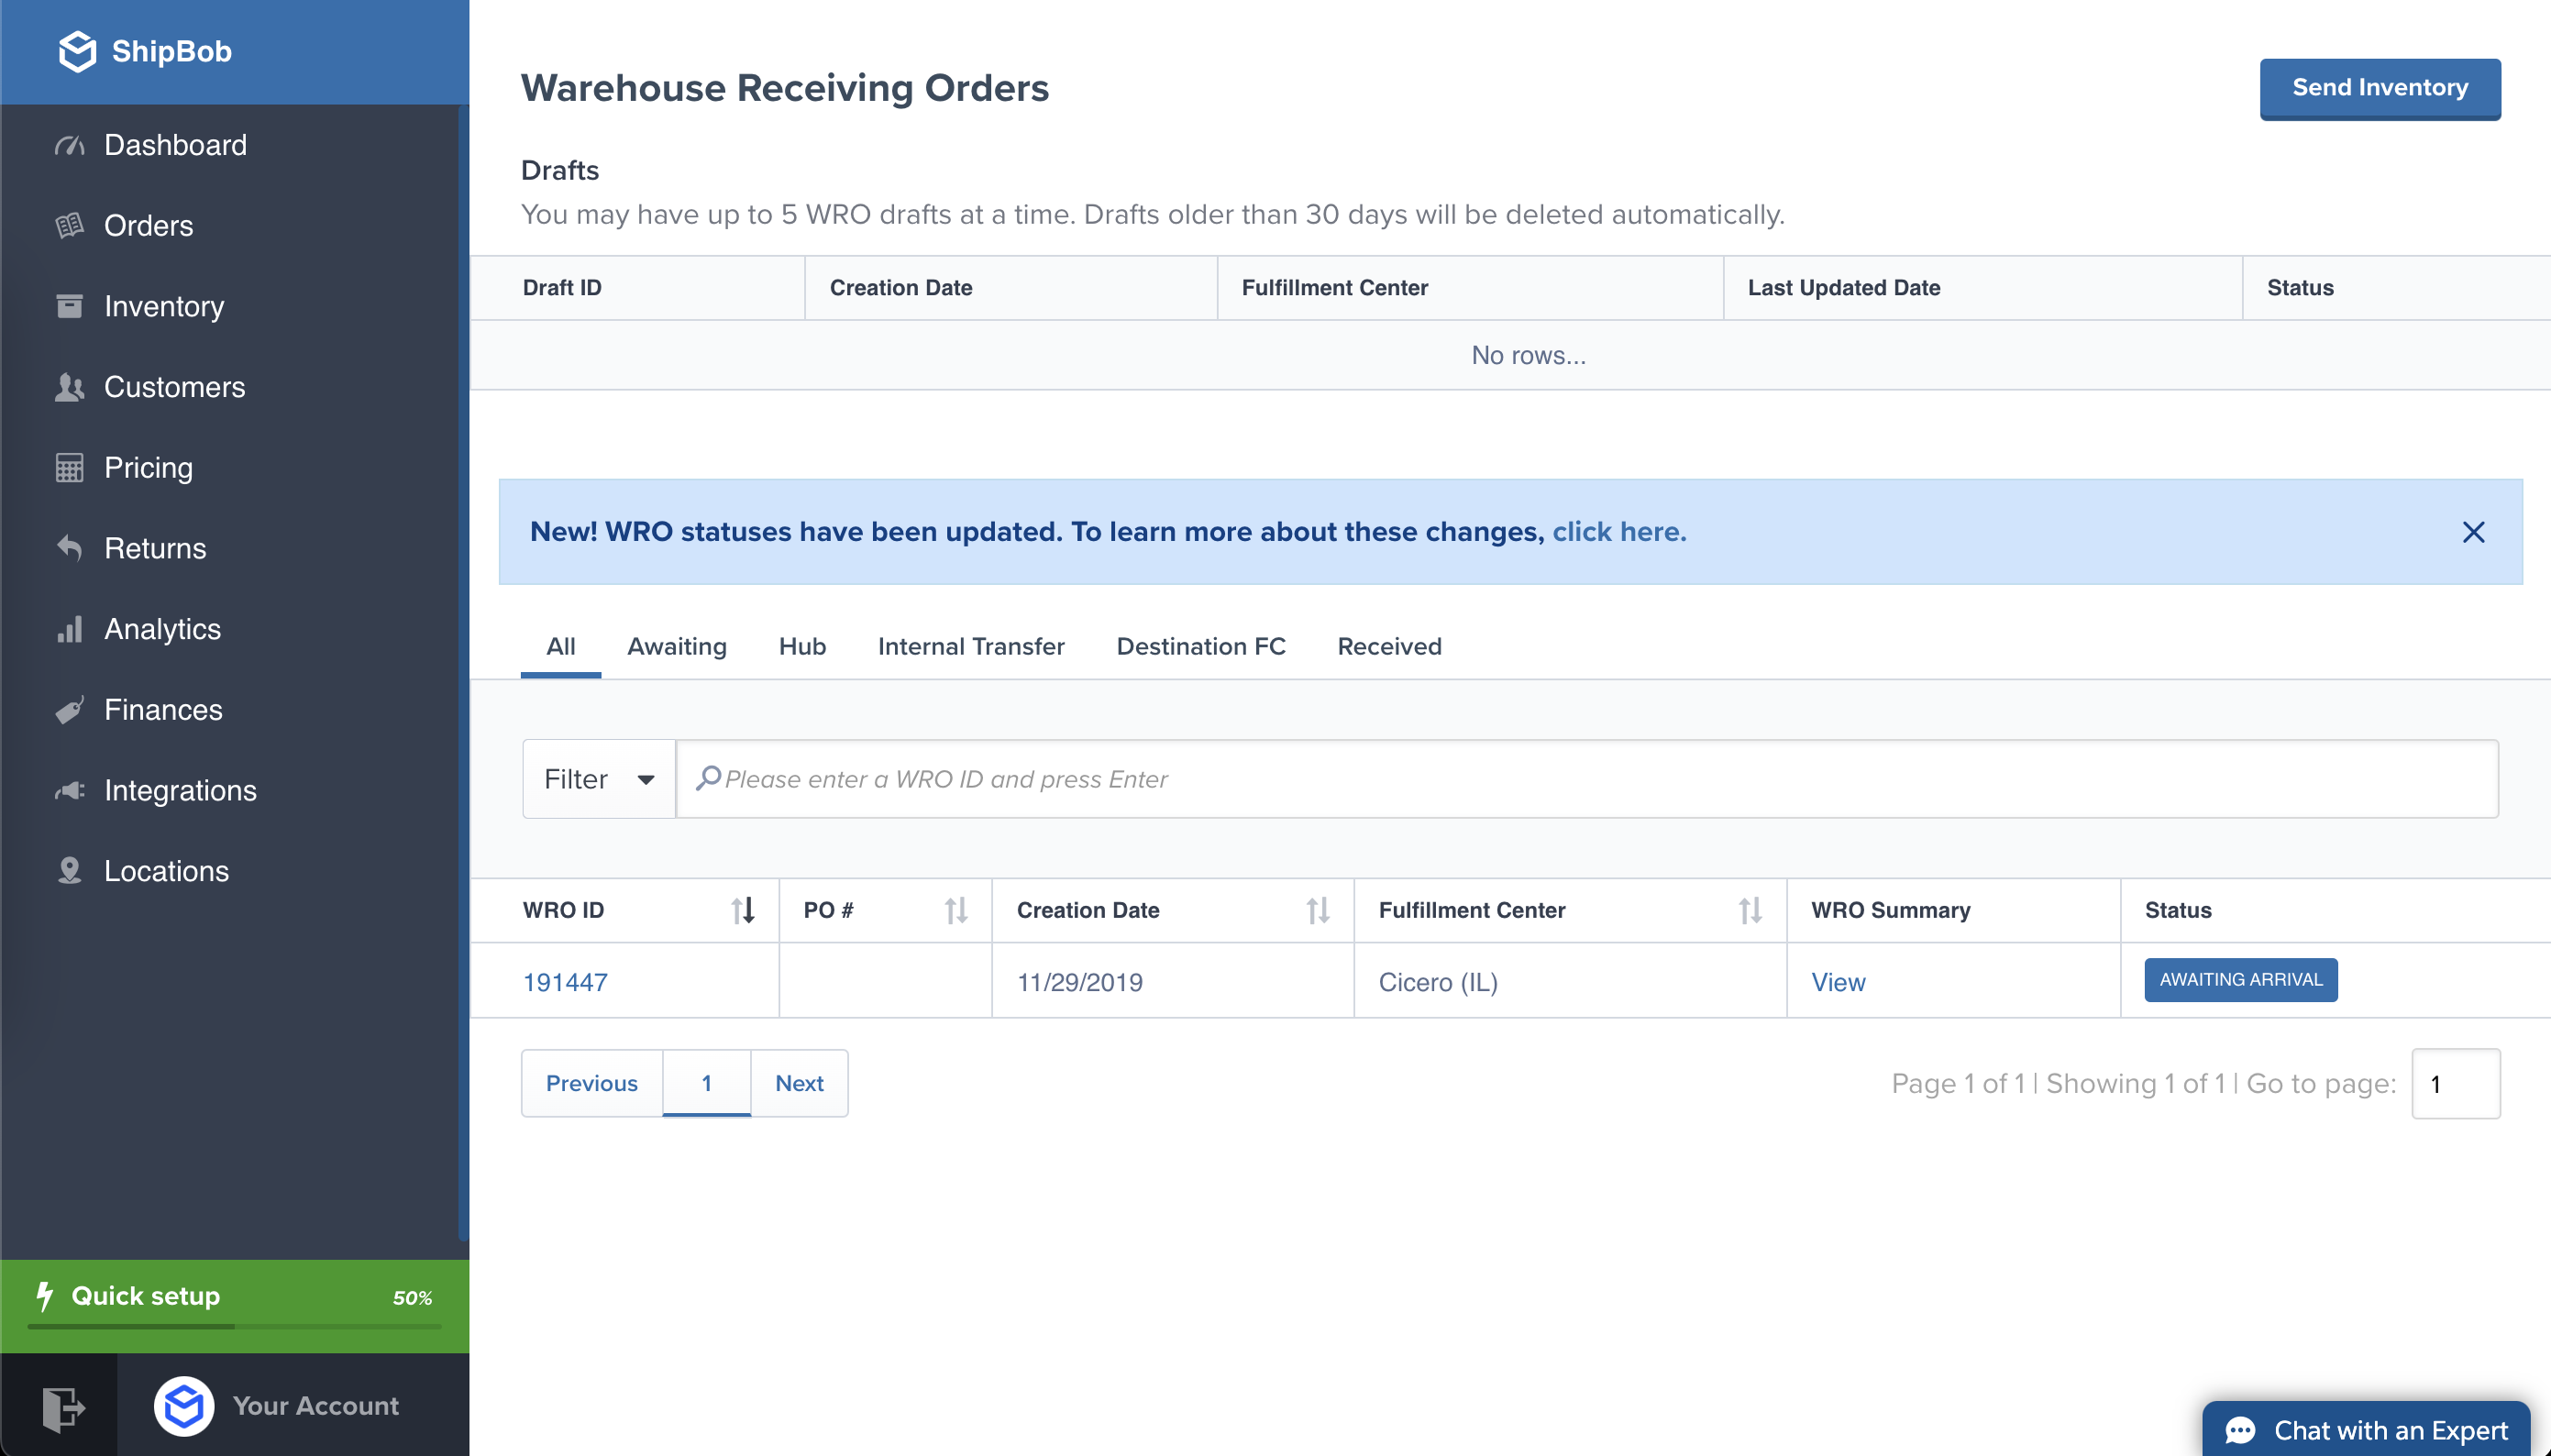Switch to the Awaiting tab

pos(677,647)
